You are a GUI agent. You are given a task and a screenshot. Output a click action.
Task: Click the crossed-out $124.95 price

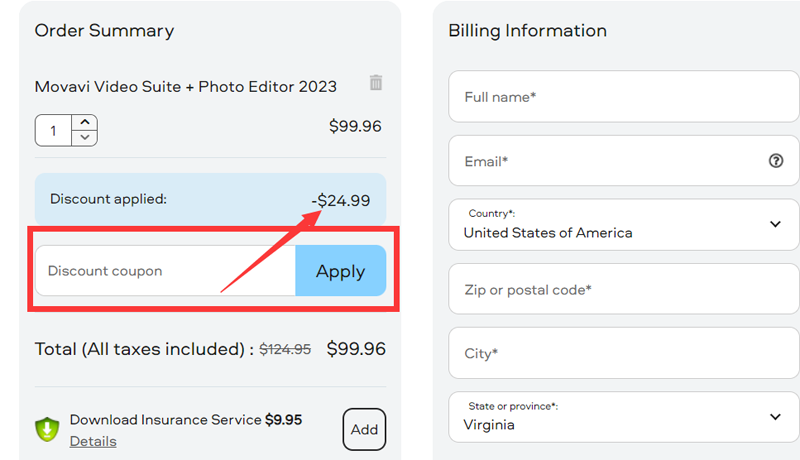click(285, 350)
